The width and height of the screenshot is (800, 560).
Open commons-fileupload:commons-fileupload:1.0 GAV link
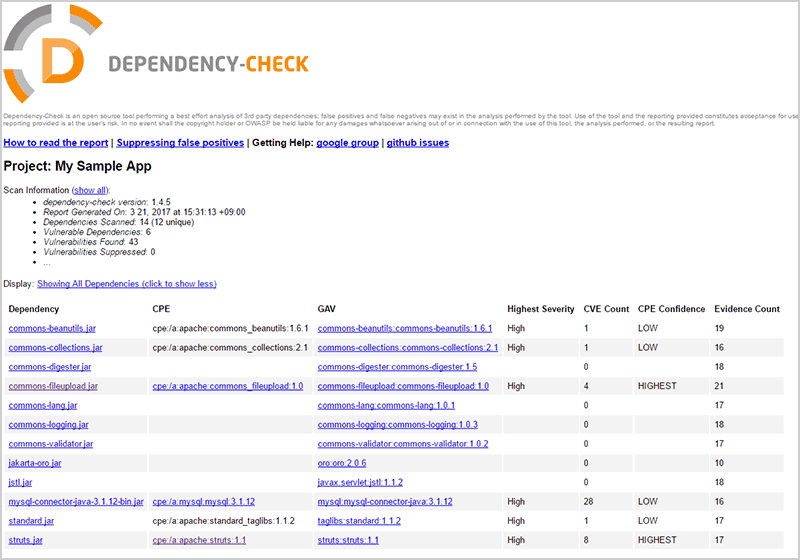(403, 387)
